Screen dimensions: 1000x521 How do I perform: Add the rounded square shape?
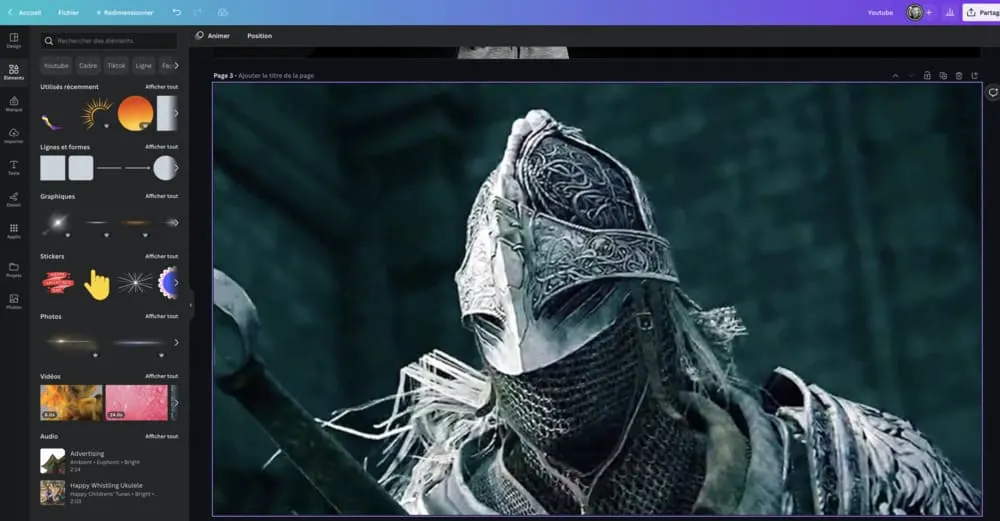pyautogui.click(x=81, y=168)
